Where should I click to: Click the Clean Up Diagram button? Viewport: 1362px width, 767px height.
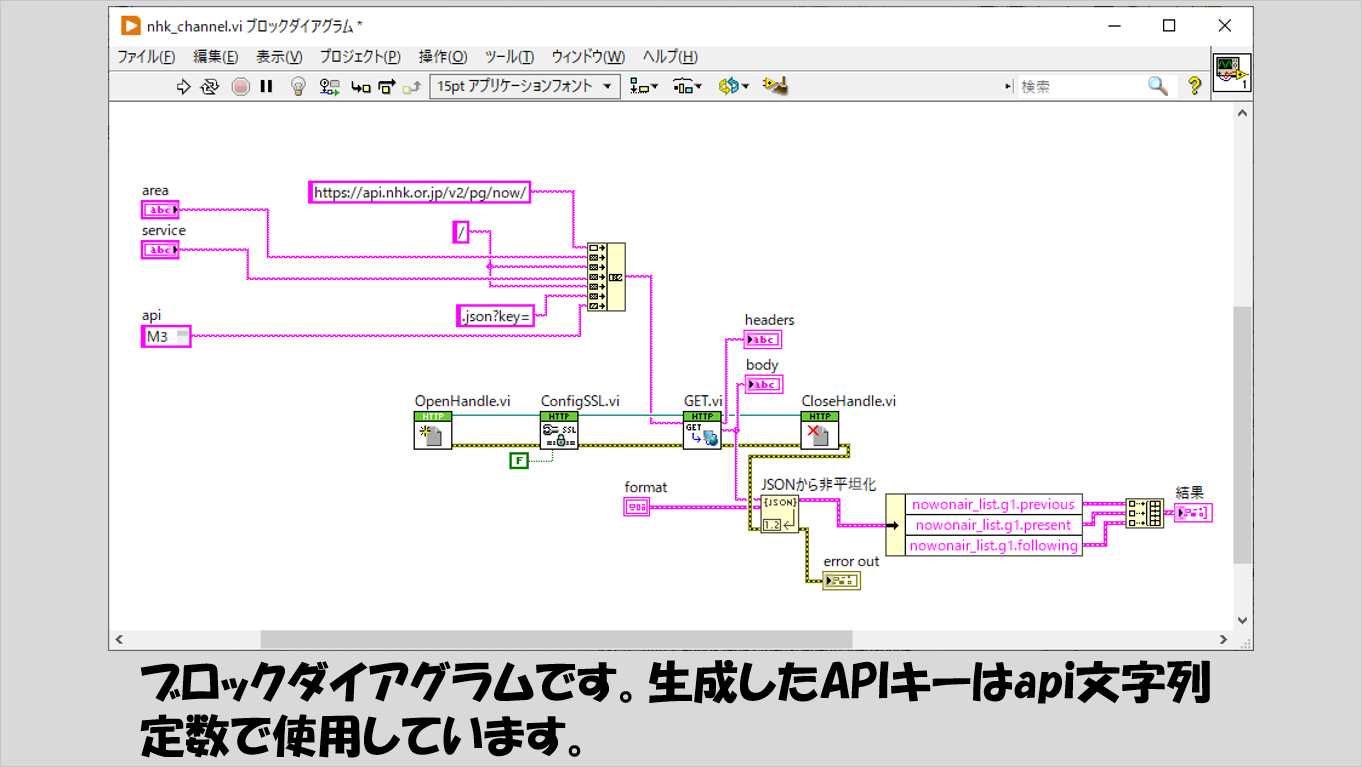(776, 87)
